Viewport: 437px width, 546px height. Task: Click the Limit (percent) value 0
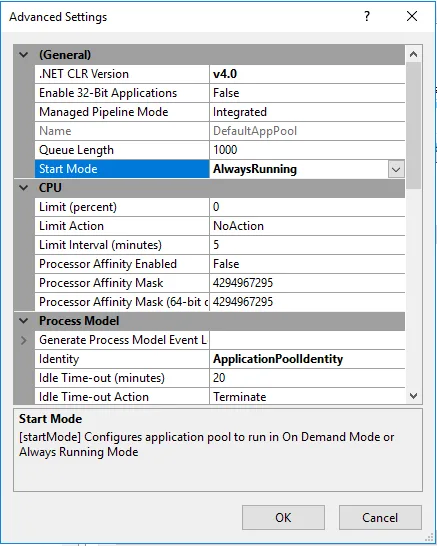point(307,207)
